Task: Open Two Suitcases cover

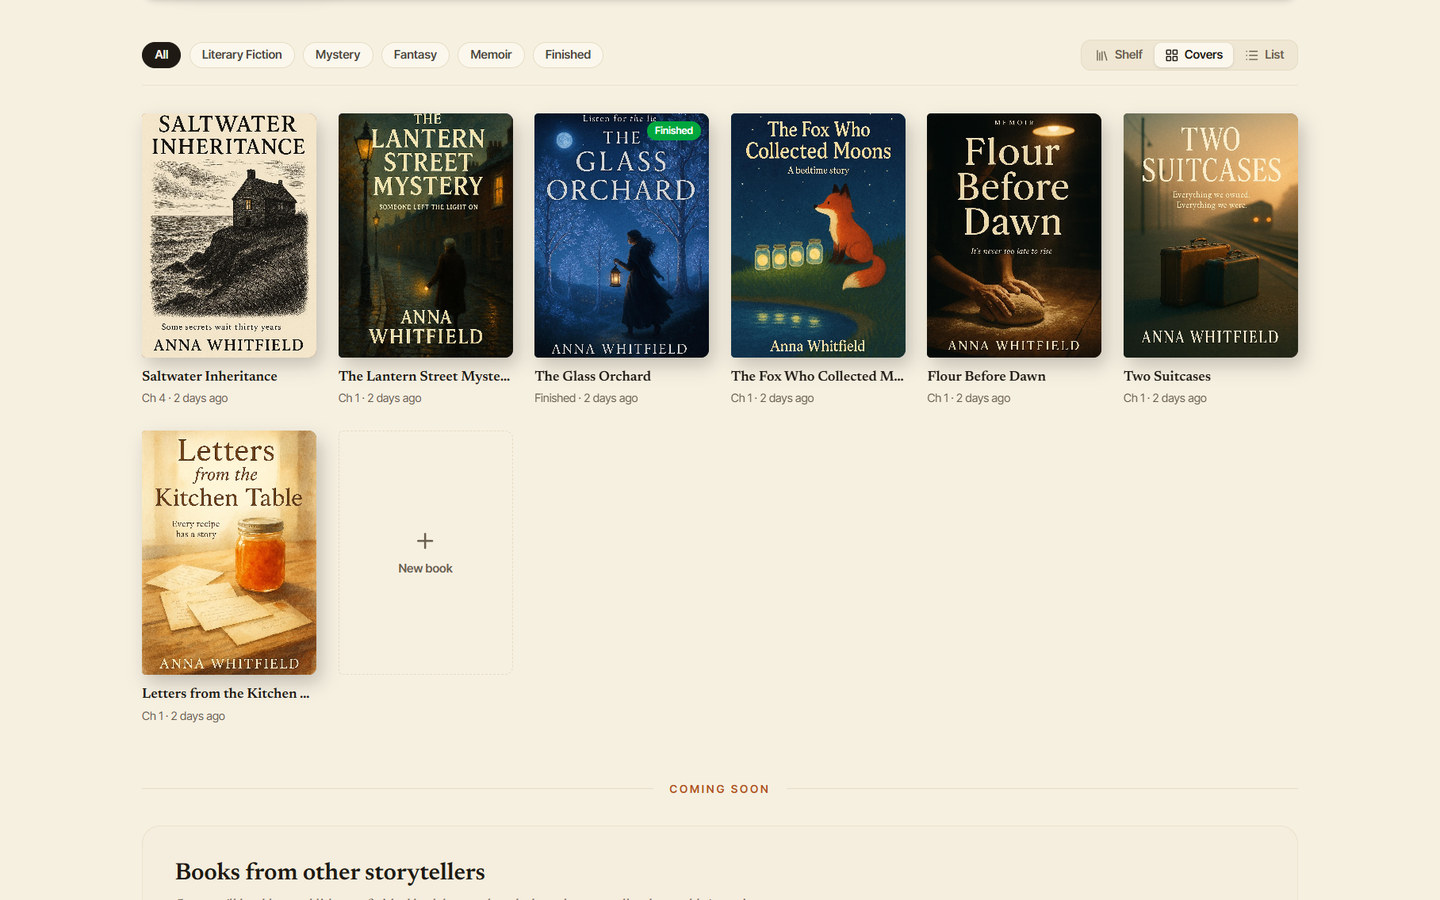Action: [x=1210, y=235]
